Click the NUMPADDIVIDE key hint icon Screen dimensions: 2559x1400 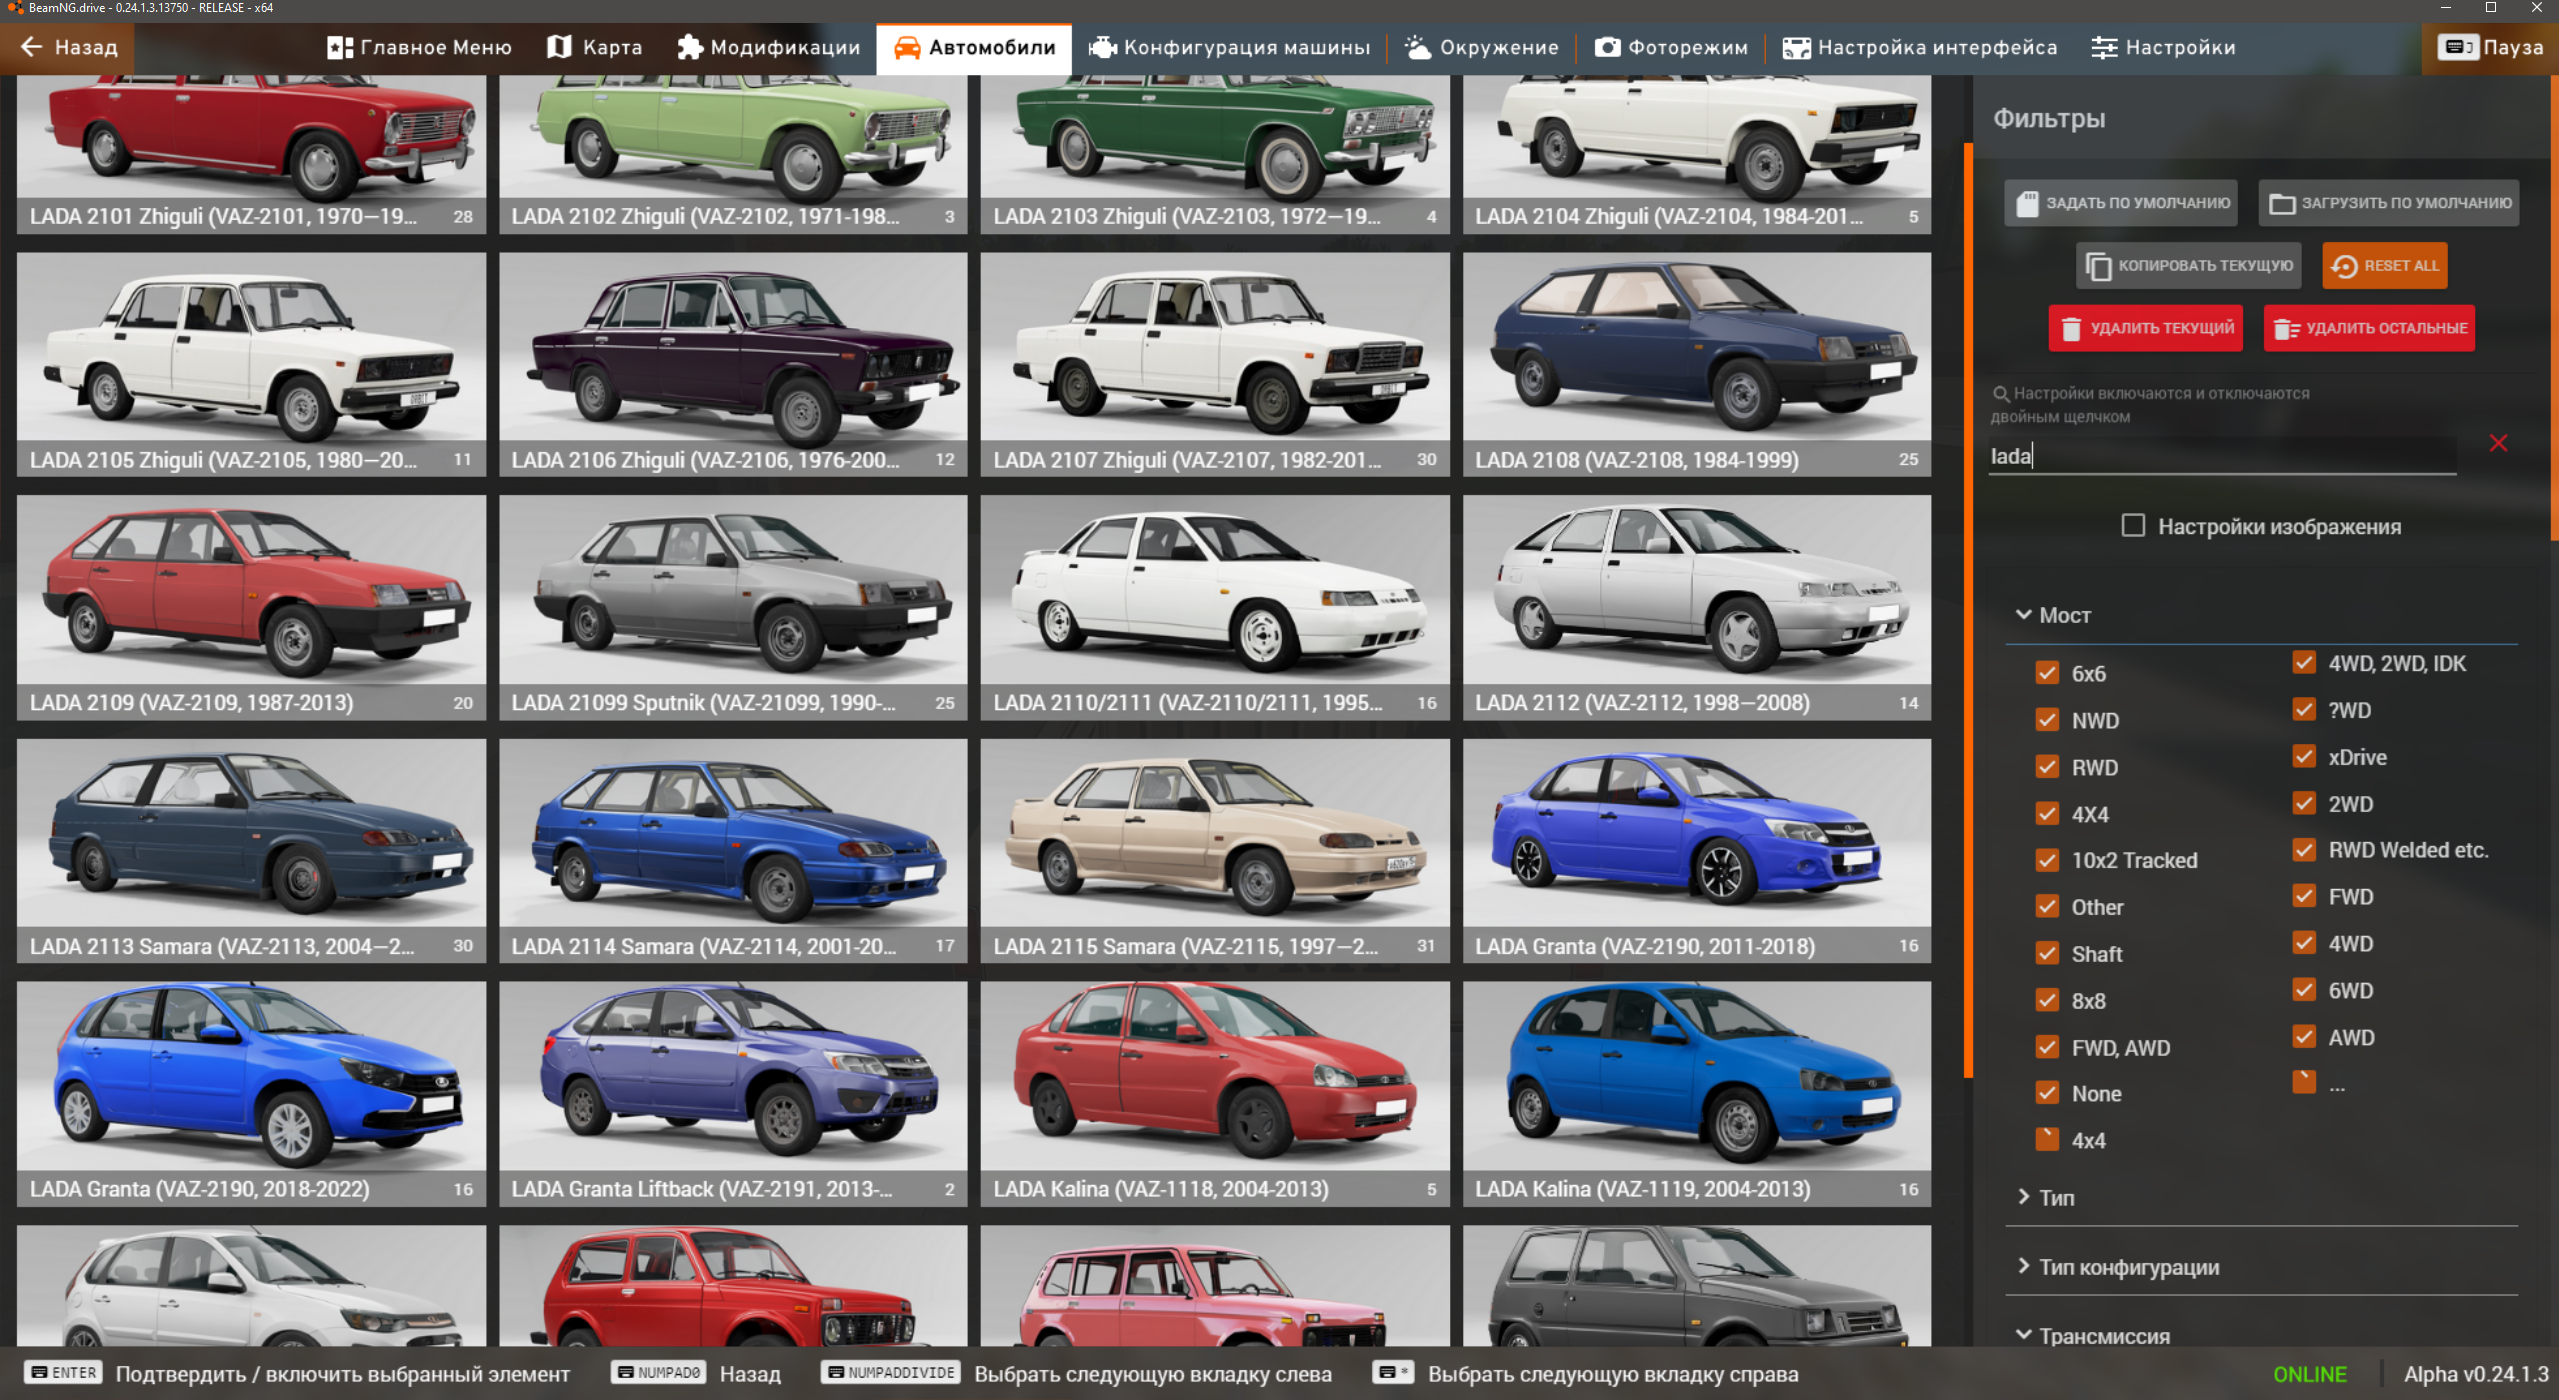pyautogui.click(x=891, y=1372)
